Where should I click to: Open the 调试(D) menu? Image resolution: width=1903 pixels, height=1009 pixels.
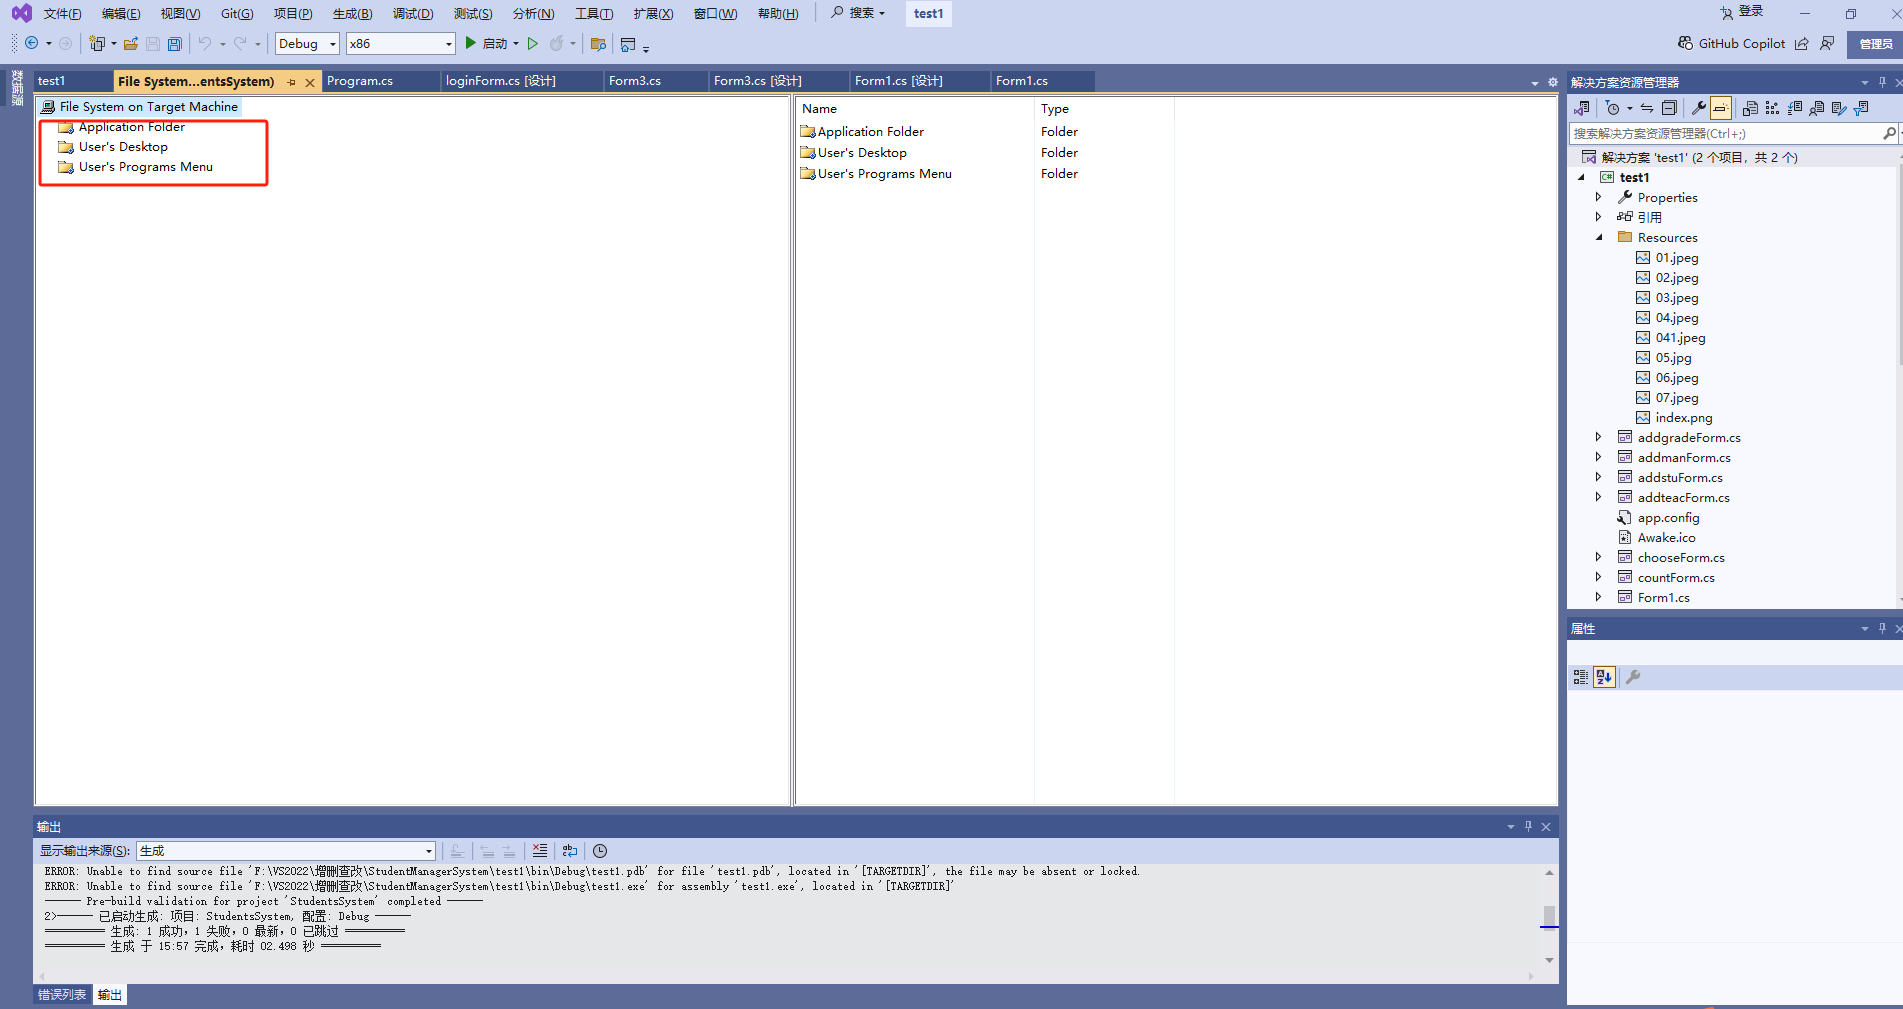point(413,13)
